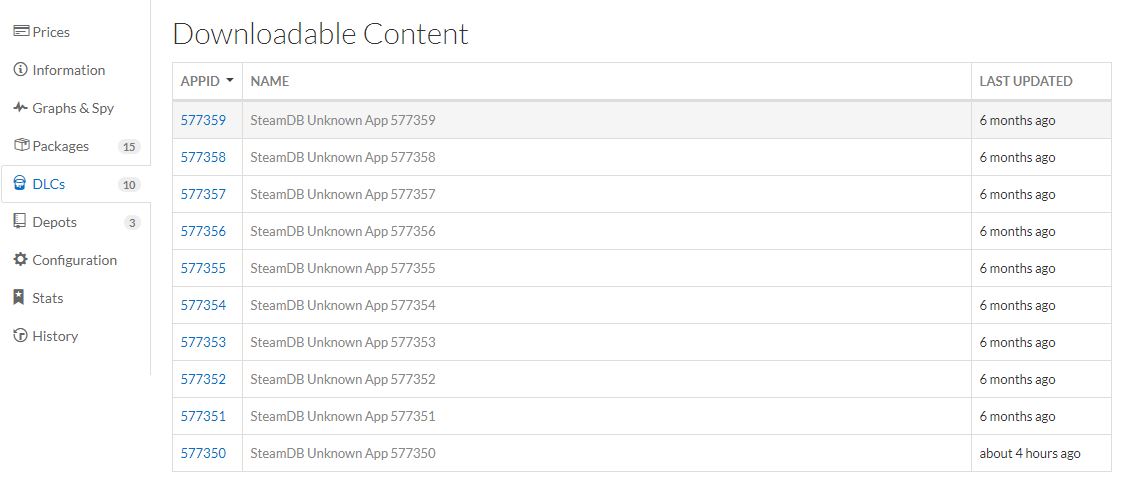Click the Configuration gear icon
Image resolution: width=1126 pixels, height=488 pixels.
(x=20, y=260)
